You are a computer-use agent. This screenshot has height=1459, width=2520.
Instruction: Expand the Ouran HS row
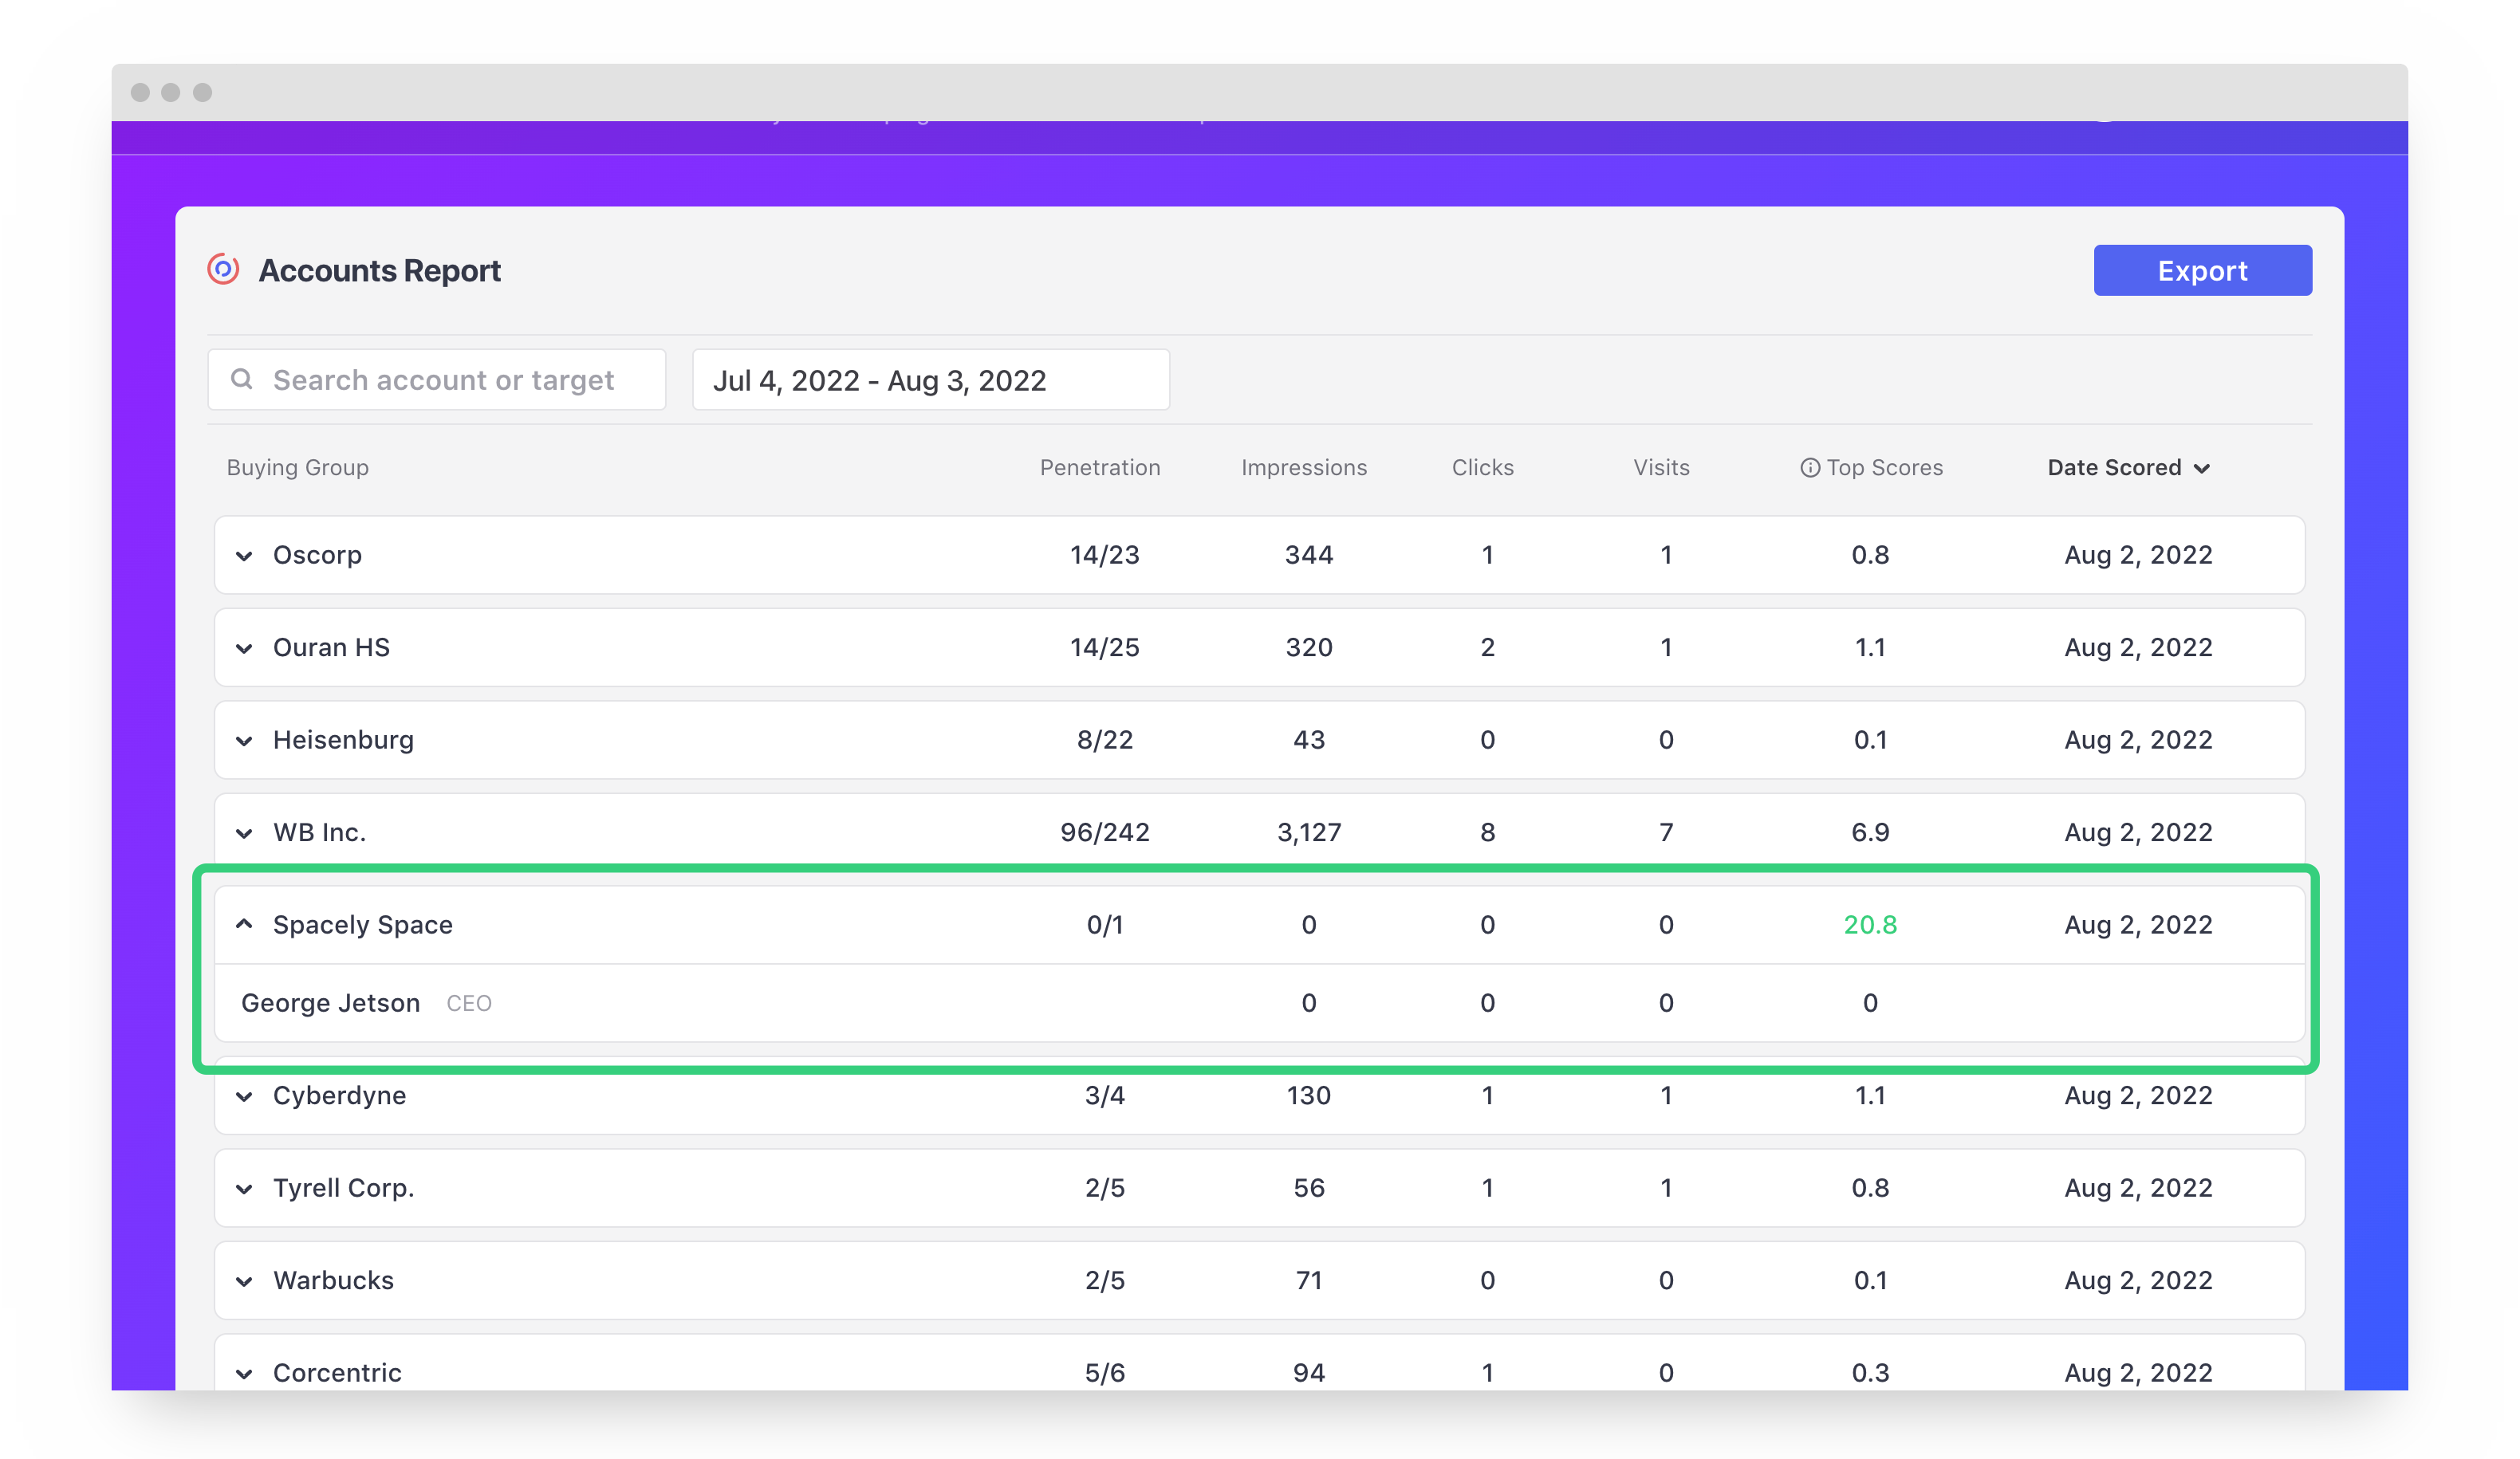pos(244,648)
